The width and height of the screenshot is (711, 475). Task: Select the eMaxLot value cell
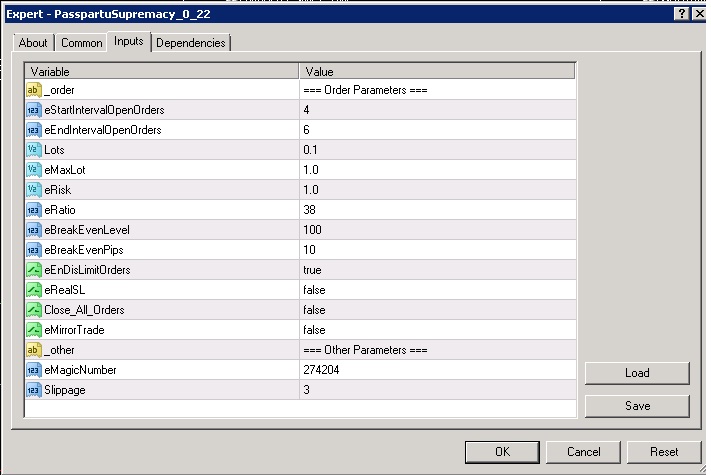(x=438, y=170)
